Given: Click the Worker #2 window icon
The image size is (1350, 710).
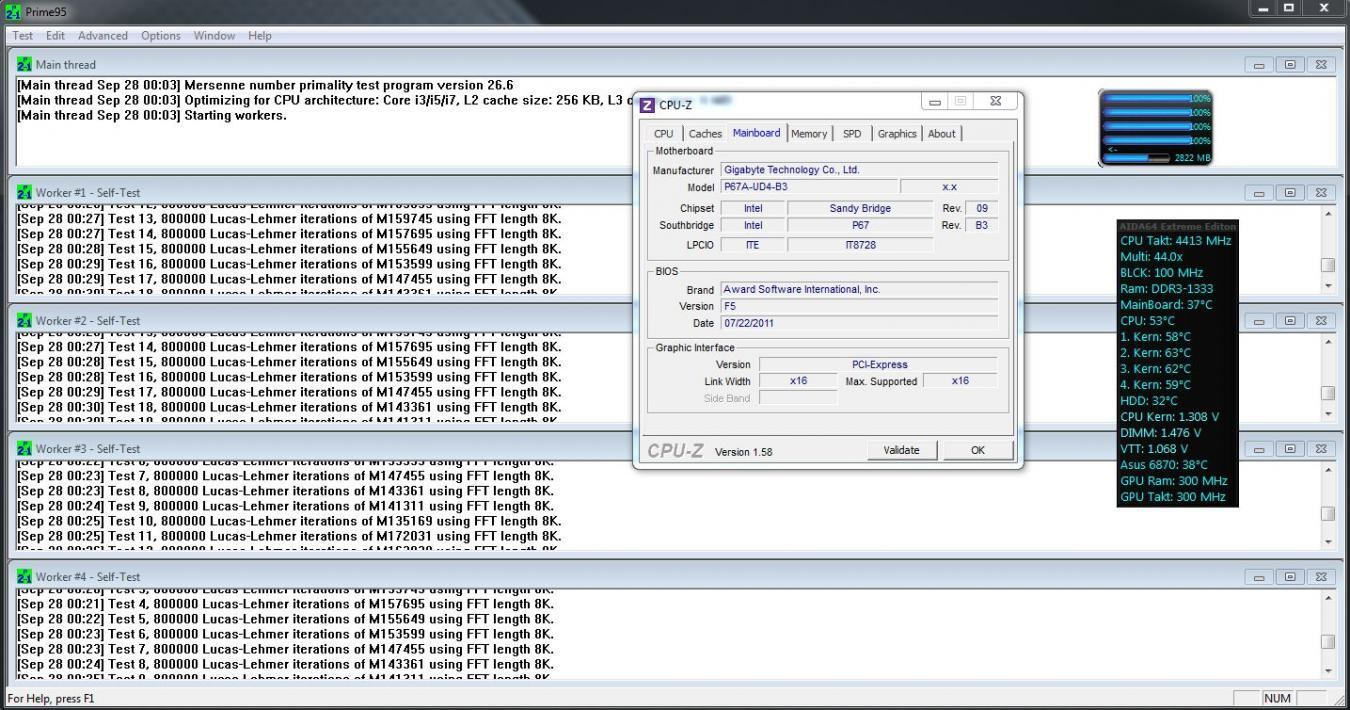Looking at the screenshot, I should tap(25, 320).
